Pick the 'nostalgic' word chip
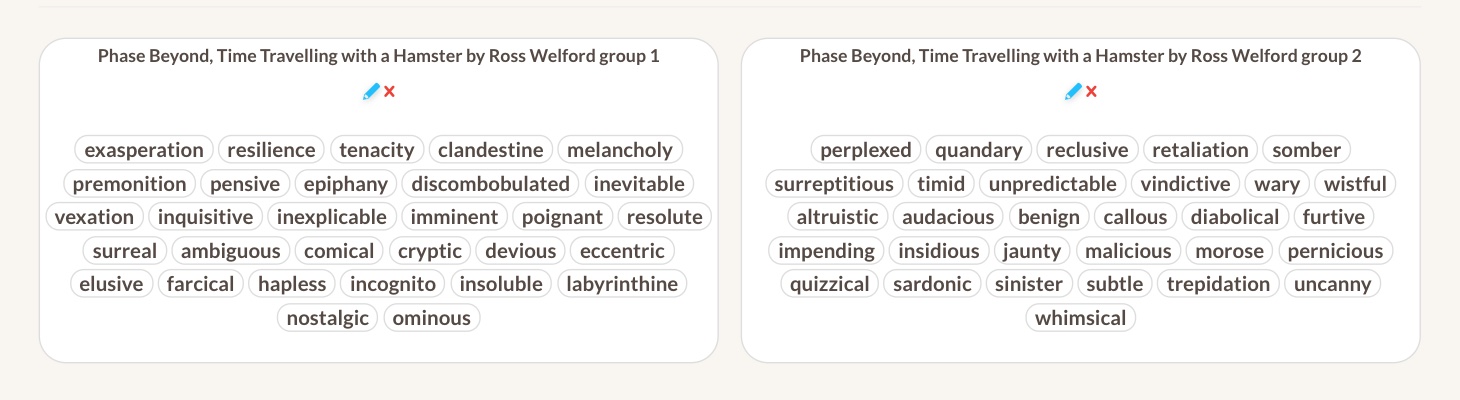Image resolution: width=1460 pixels, height=400 pixels. [x=328, y=318]
